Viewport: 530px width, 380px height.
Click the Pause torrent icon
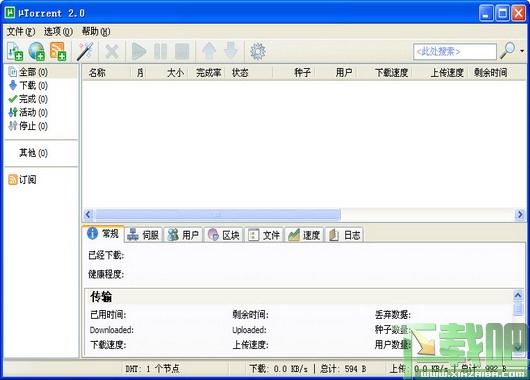(x=160, y=52)
